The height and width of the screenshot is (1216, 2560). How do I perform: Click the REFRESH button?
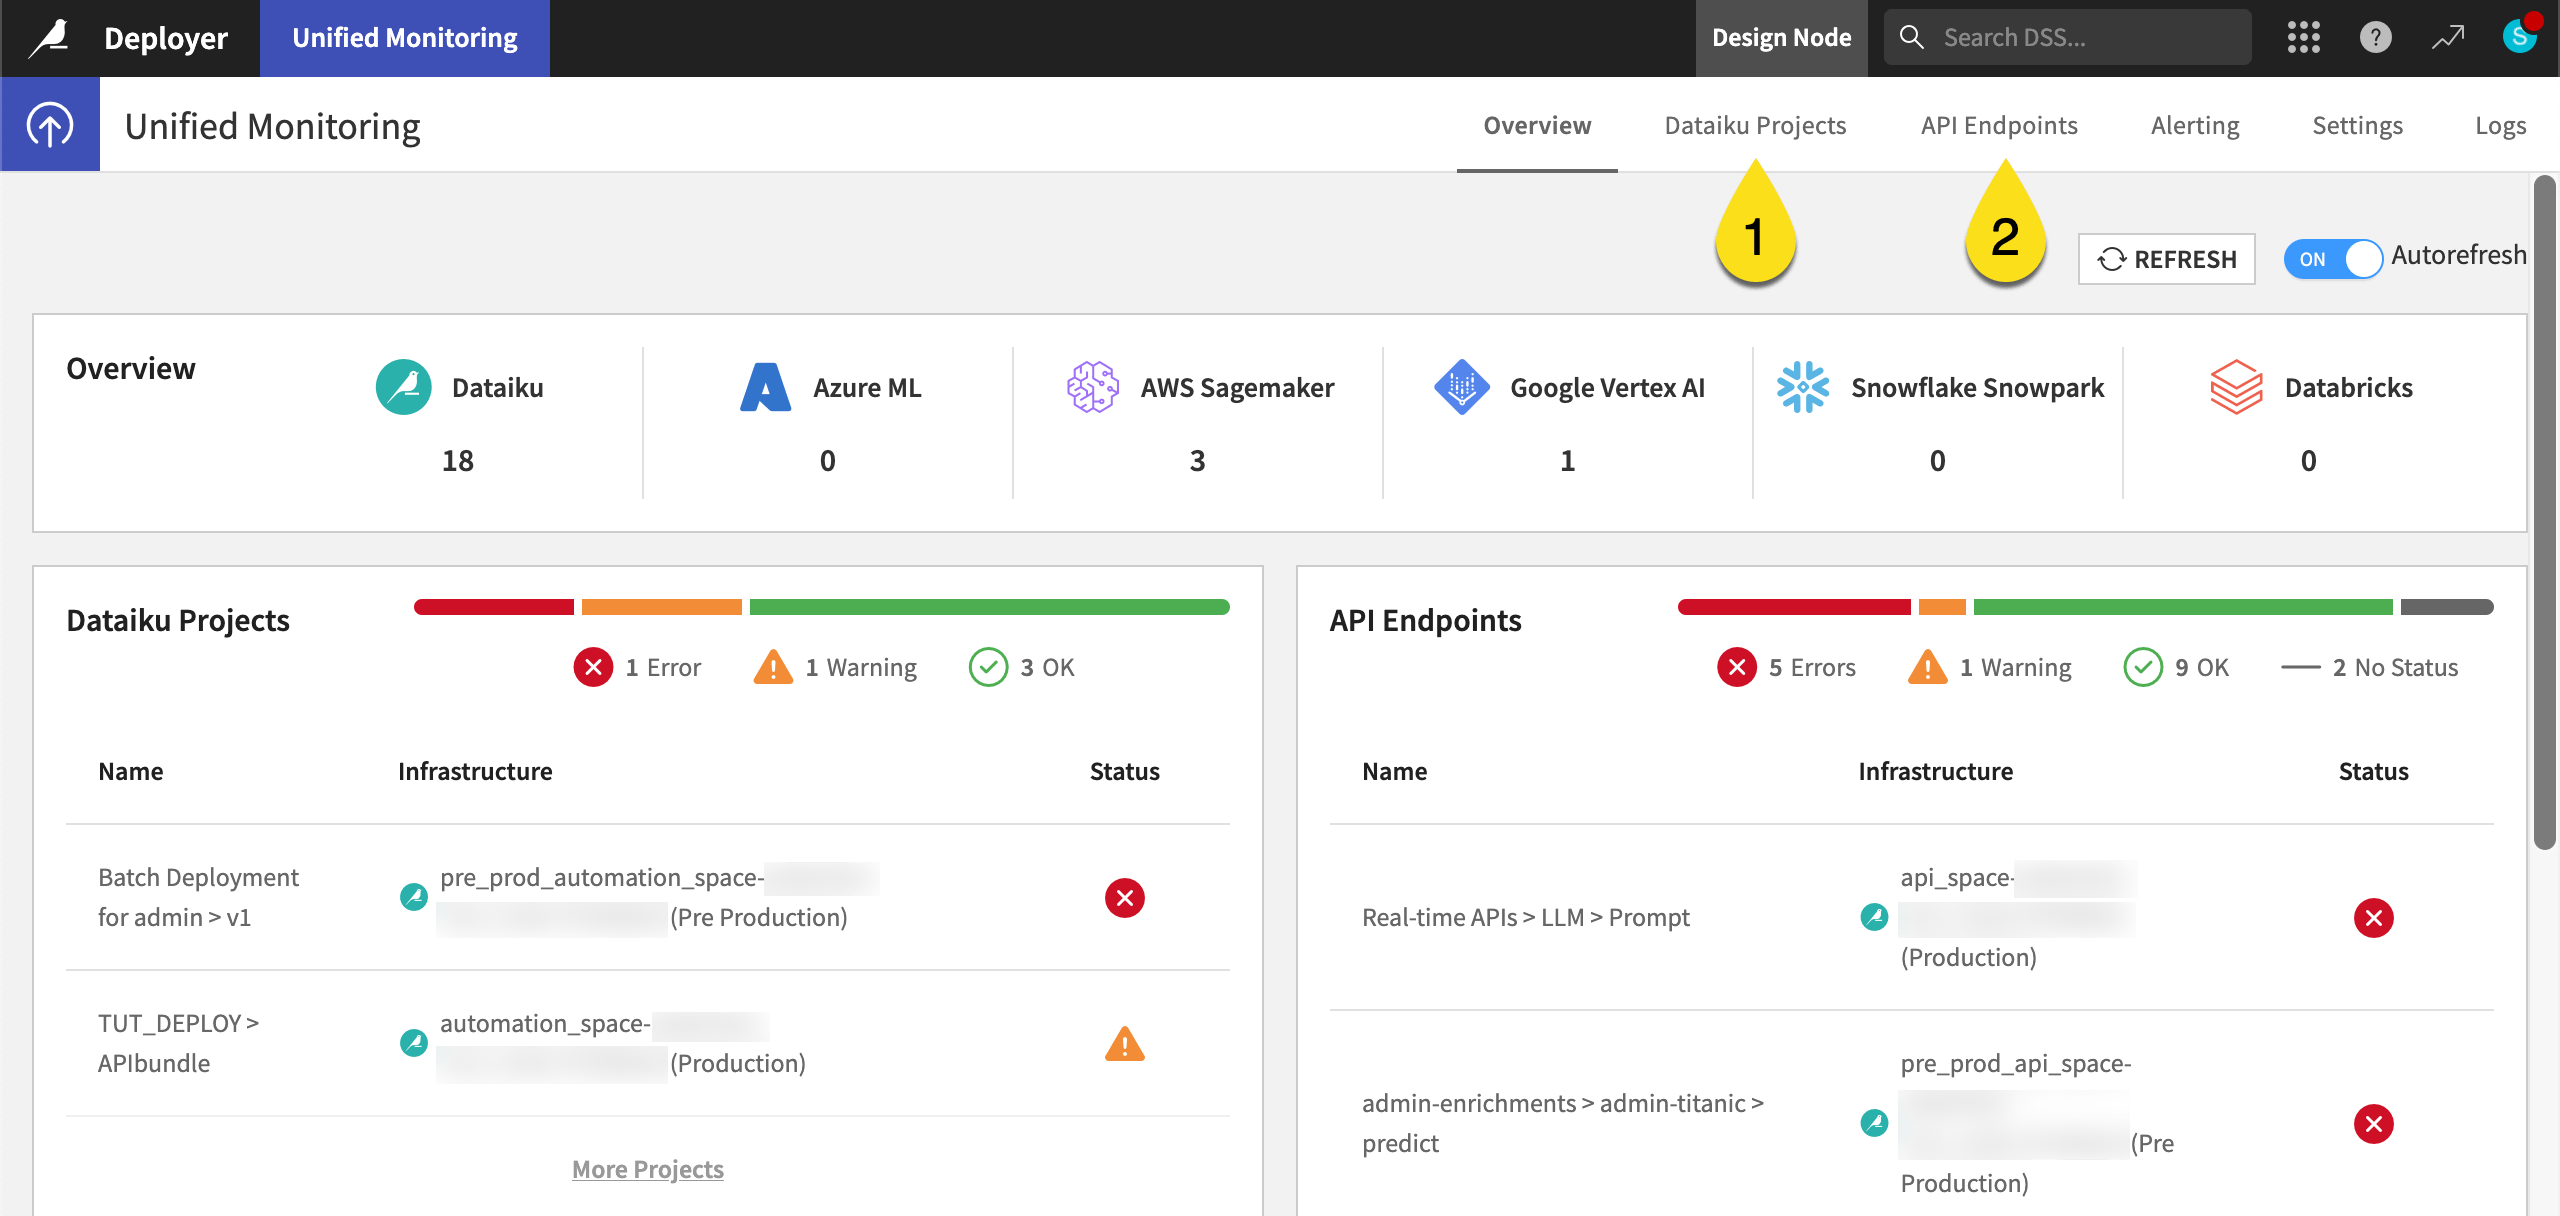tap(2166, 259)
